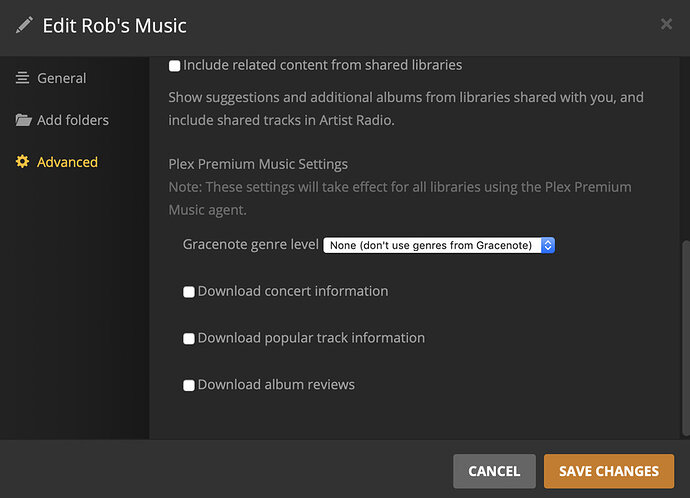
Task: Click the Advanced gear icon
Action: pos(23,162)
